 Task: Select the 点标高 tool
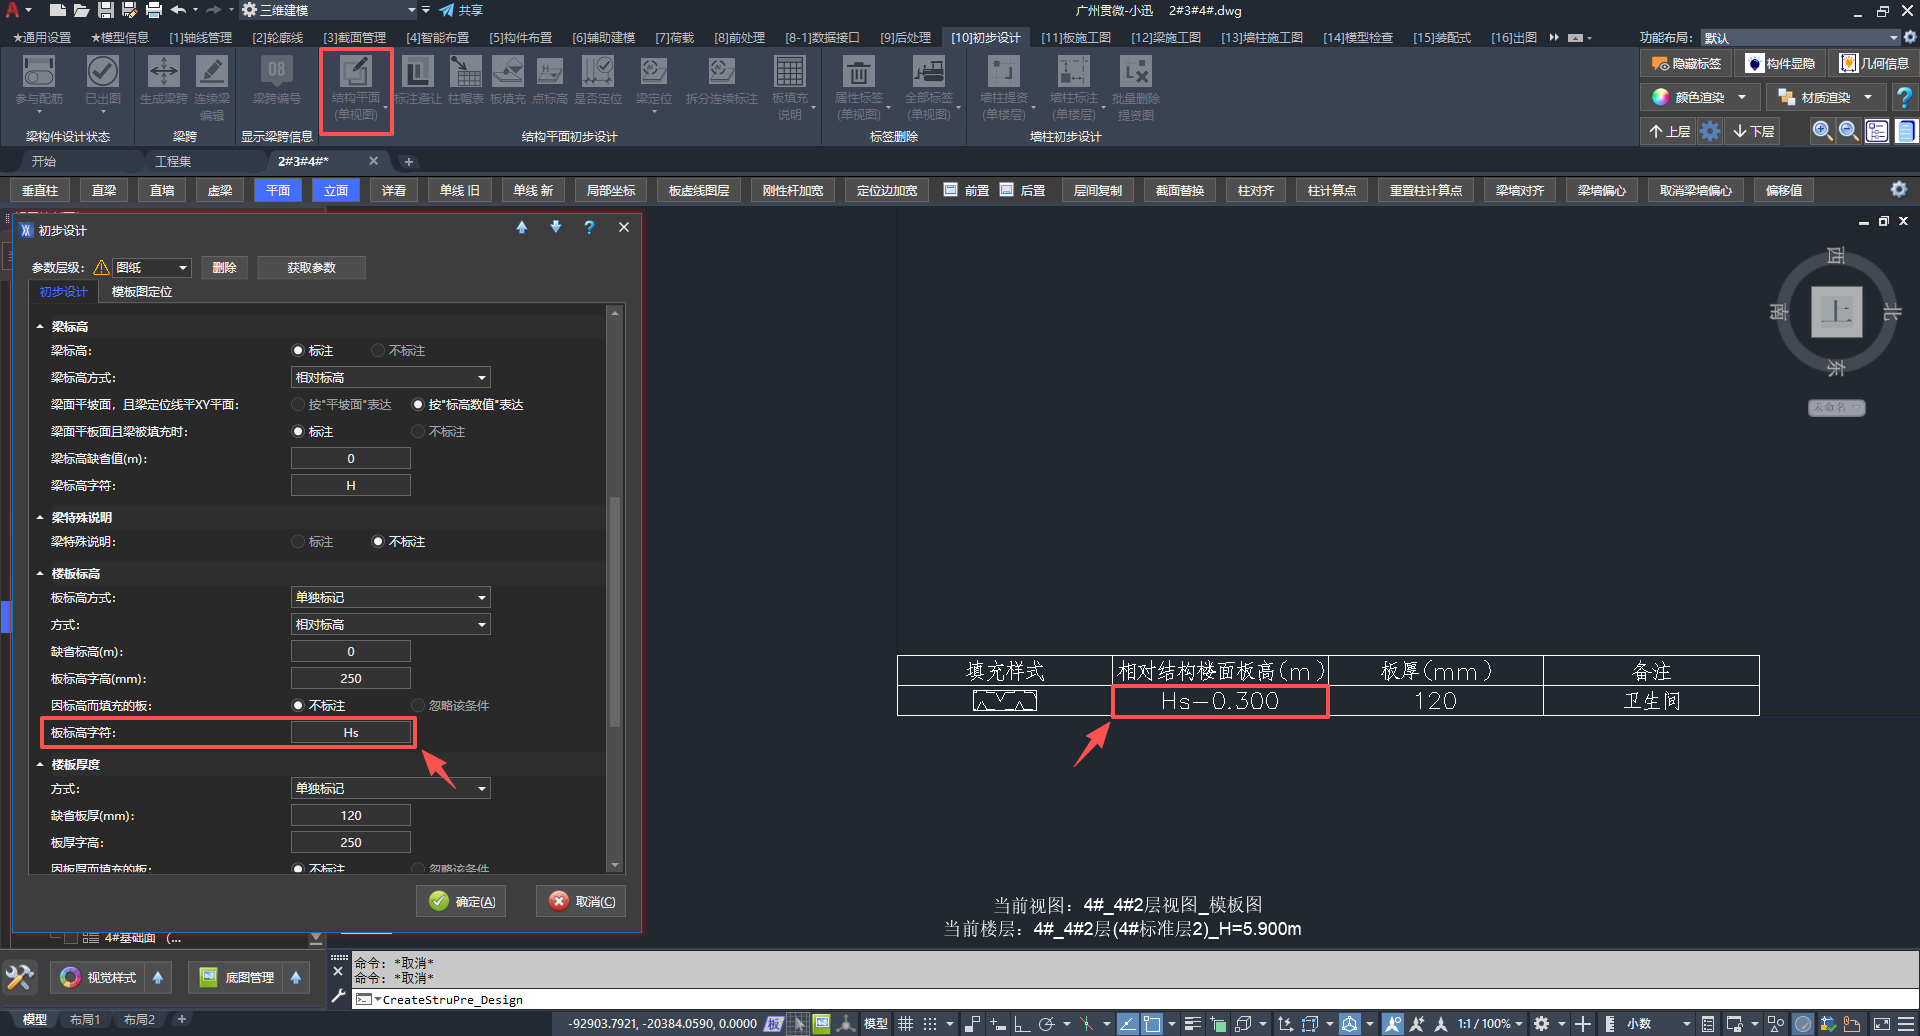click(x=550, y=80)
